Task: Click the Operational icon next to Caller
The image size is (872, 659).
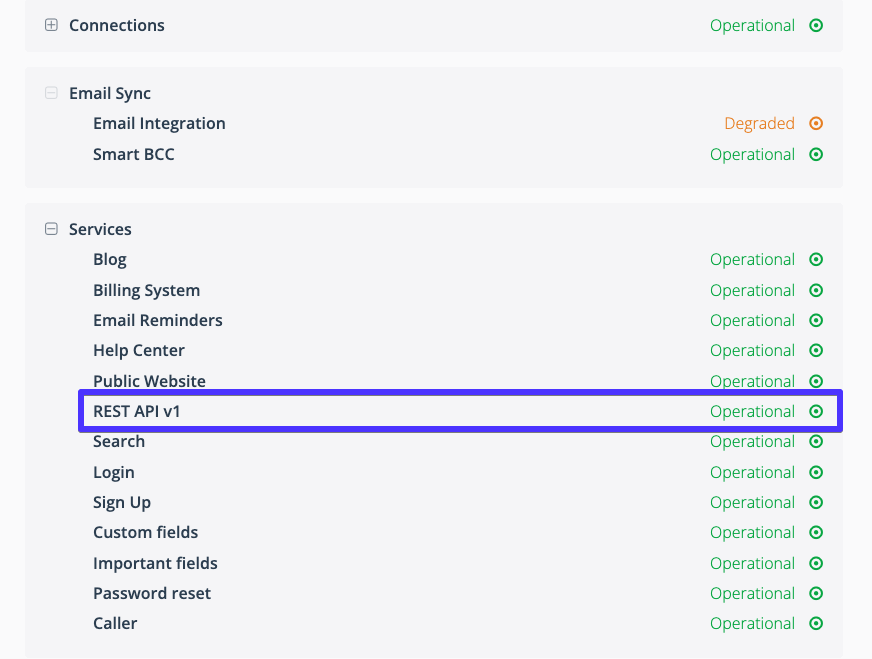Action: click(816, 623)
